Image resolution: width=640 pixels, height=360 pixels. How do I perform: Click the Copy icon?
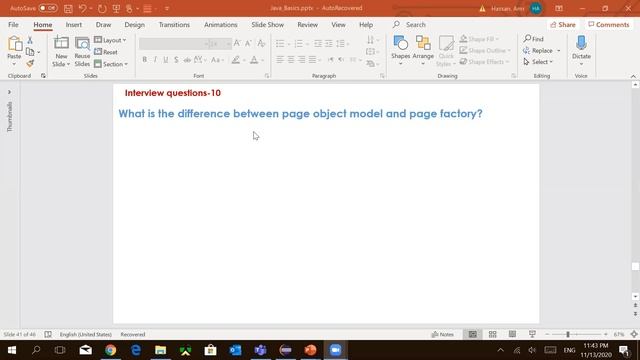pyautogui.click(x=30, y=52)
